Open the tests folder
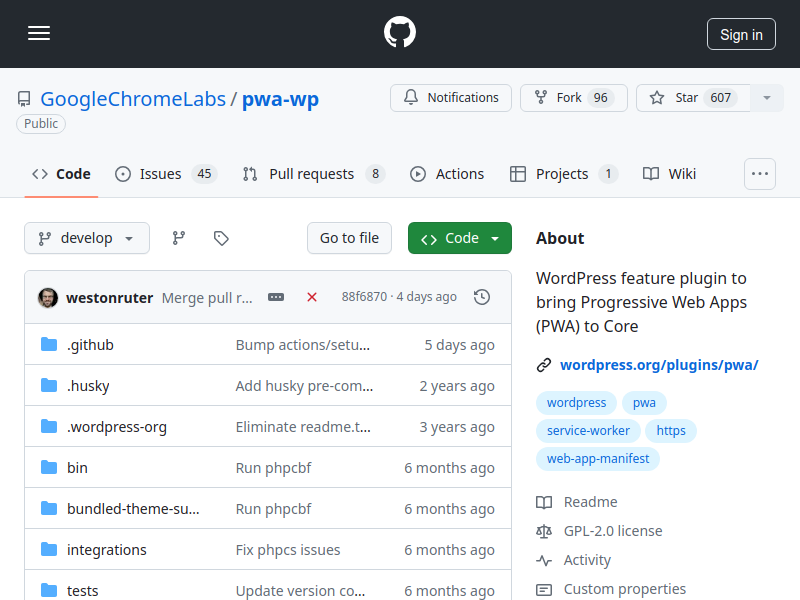This screenshot has width=800, height=600. [x=83, y=590]
